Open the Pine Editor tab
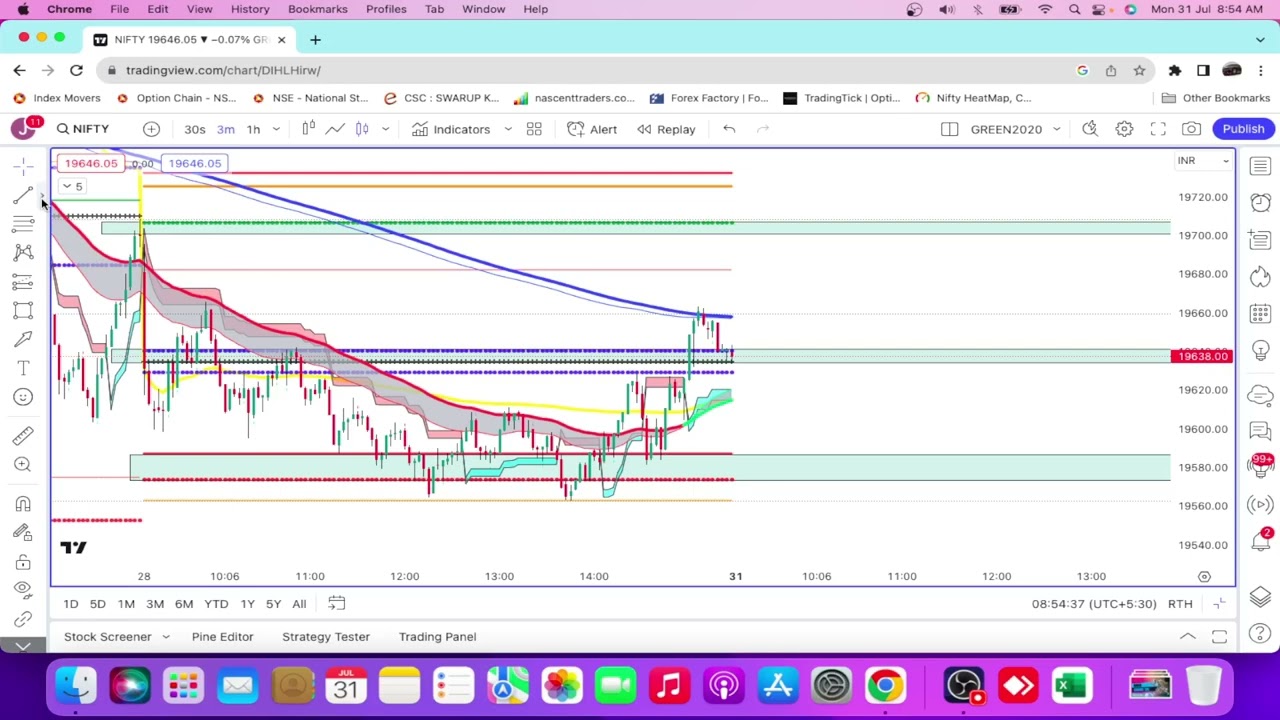Screen dimensions: 1280x720 pos(222,637)
